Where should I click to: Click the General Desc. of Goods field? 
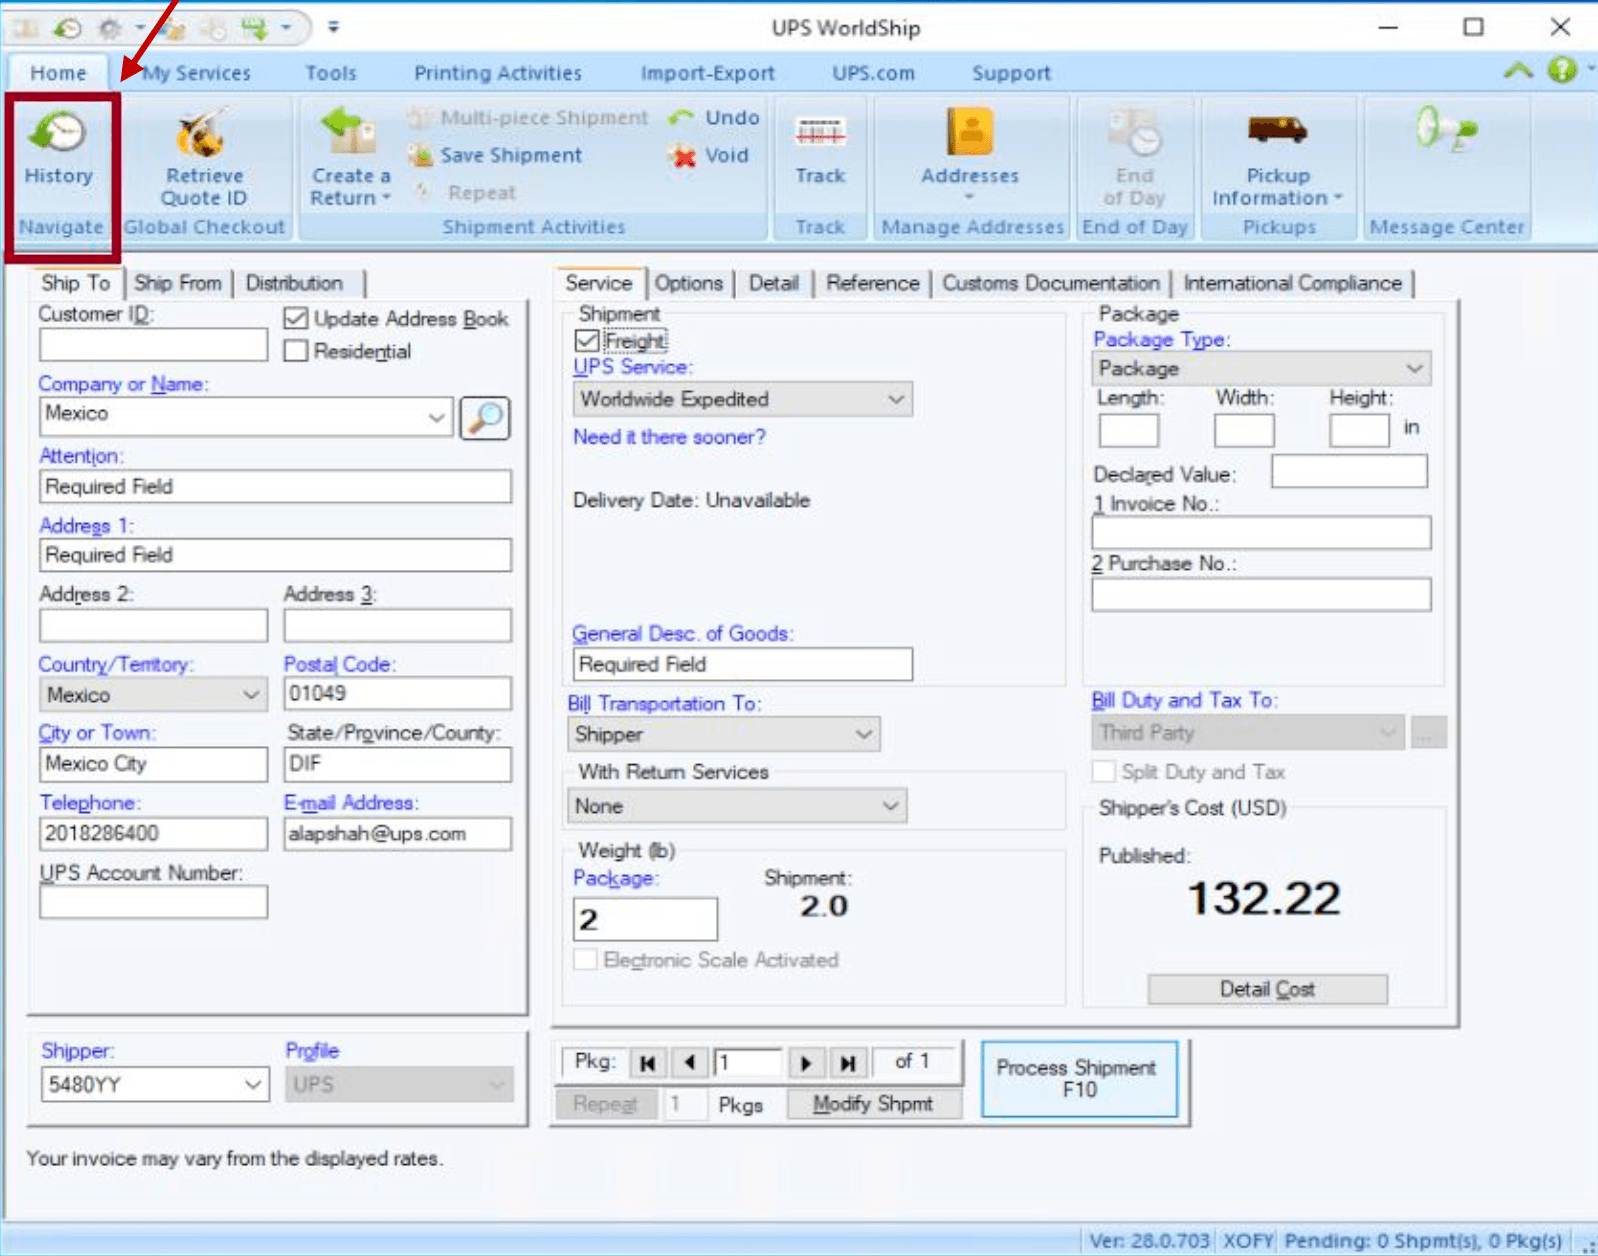743,664
